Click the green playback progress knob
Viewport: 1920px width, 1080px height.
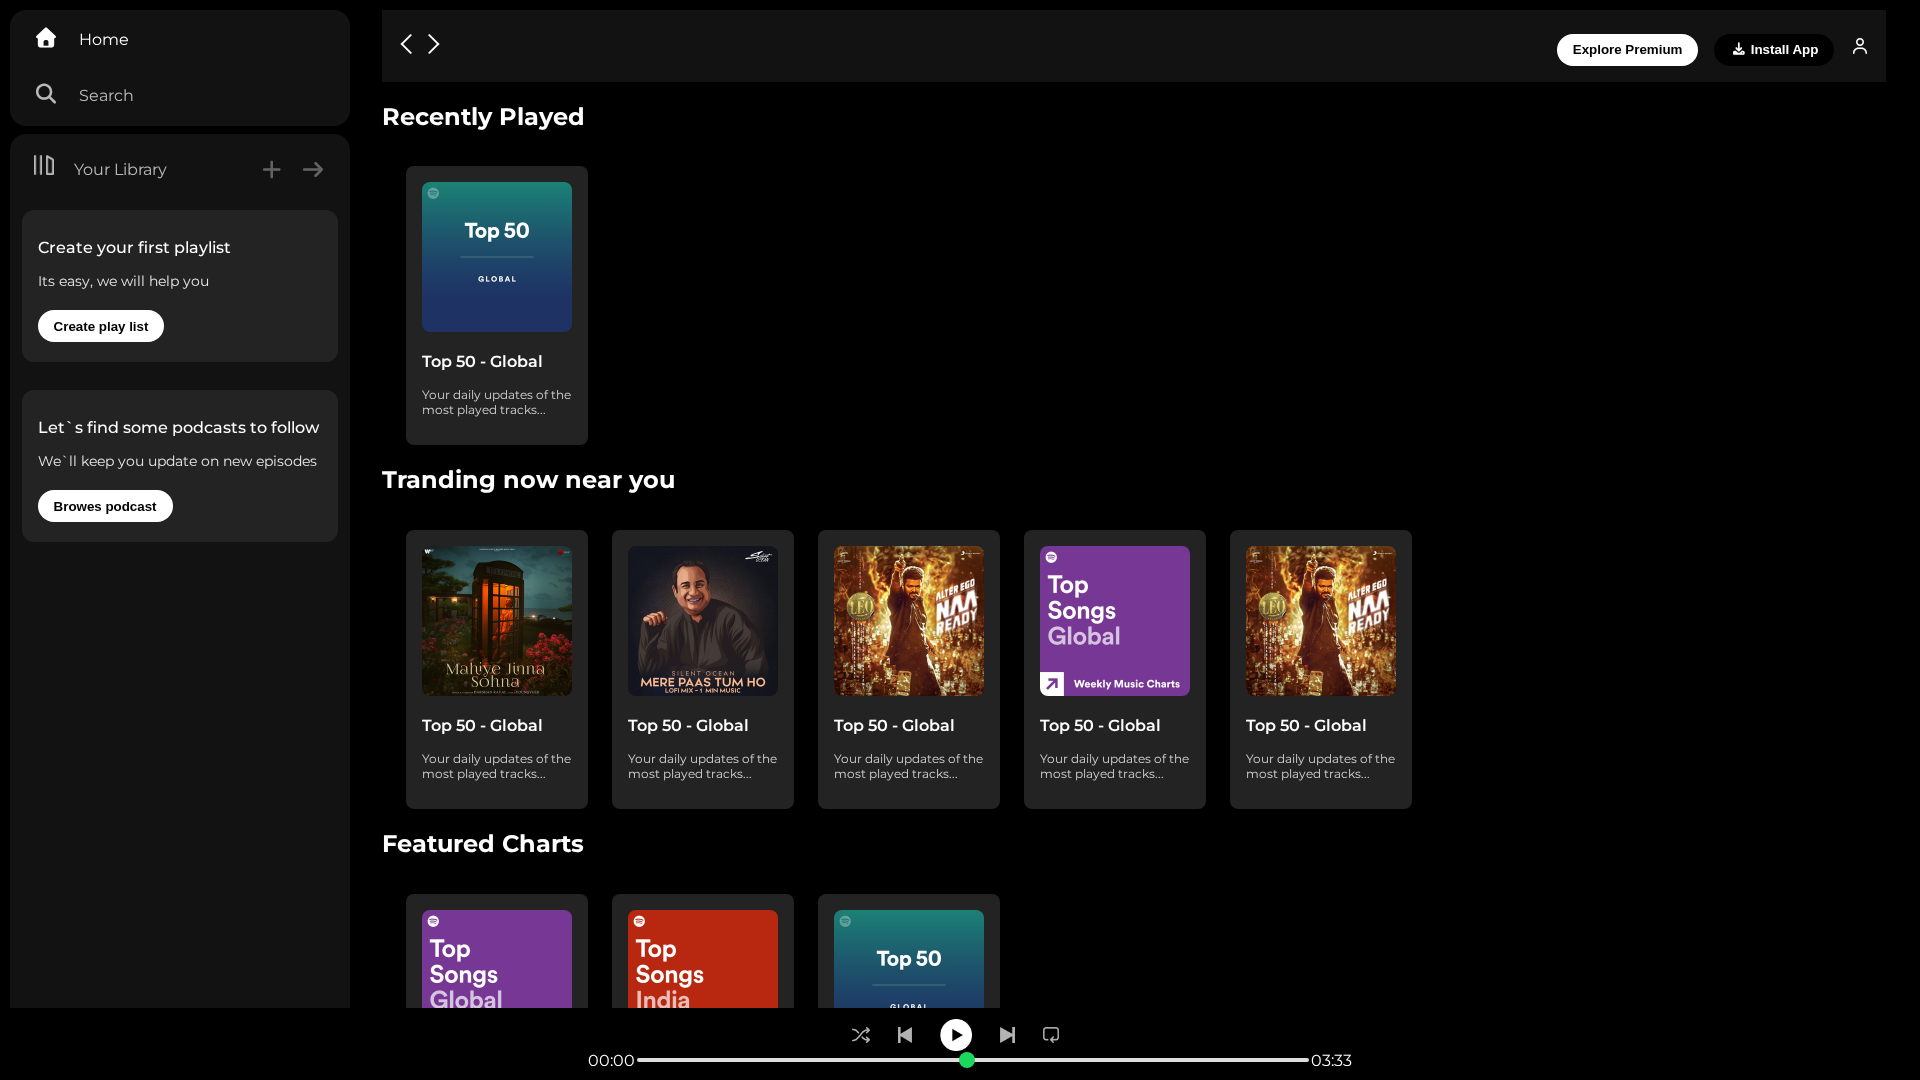point(967,1060)
